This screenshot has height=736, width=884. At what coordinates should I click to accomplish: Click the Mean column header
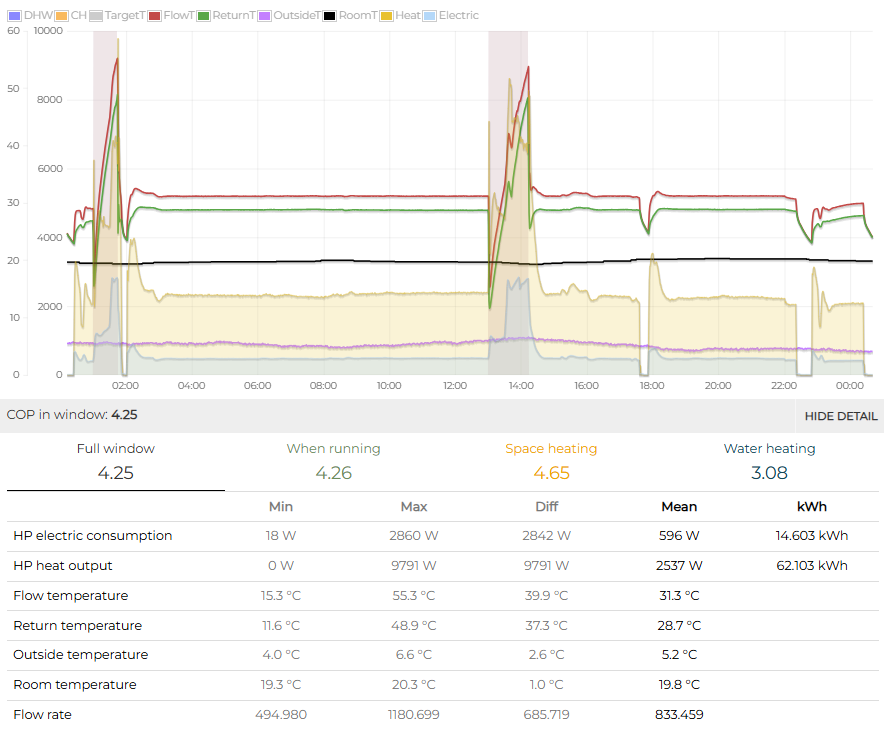pyautogui.click(x=679, y=506)
